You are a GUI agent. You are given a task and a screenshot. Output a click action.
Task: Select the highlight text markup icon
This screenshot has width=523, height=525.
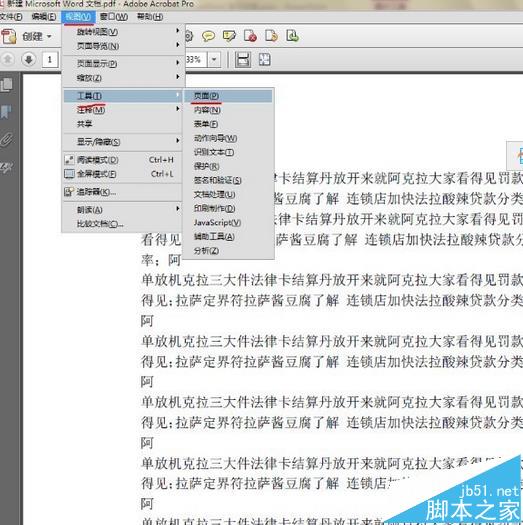[x=229, y=36]
